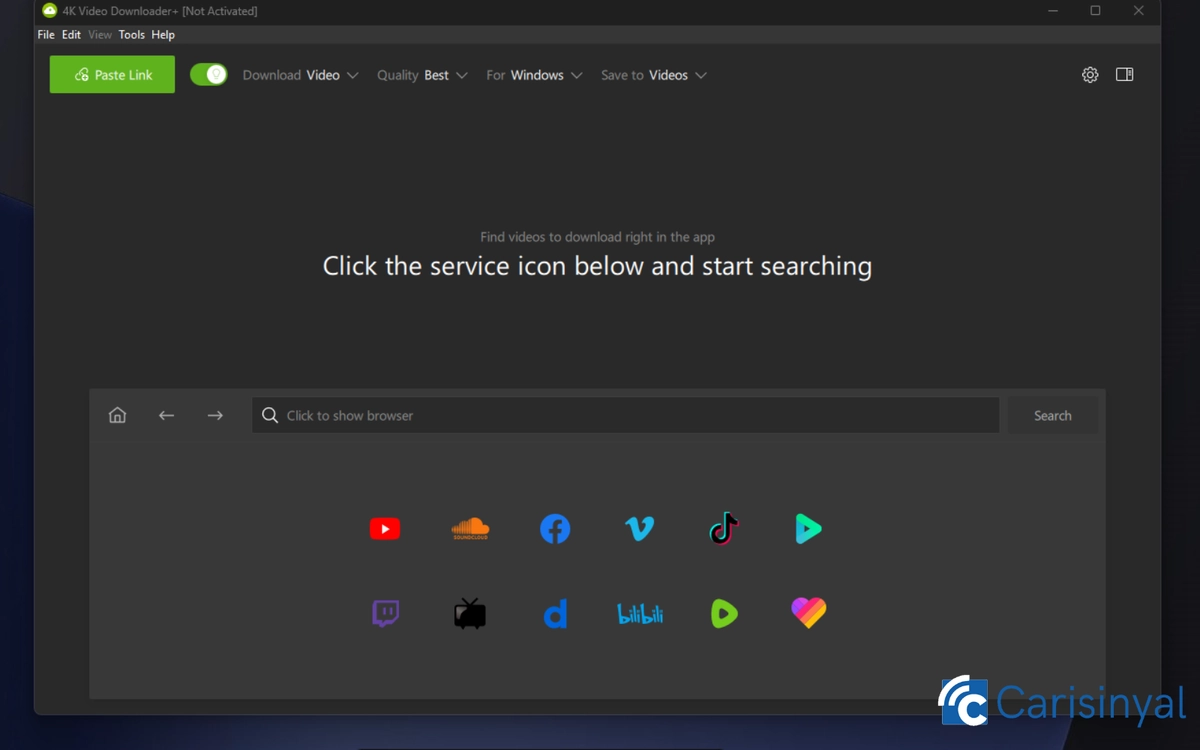Choose the Vimeo service icon
Screen dimensions: 1200x750
click(x=640, y=529)
